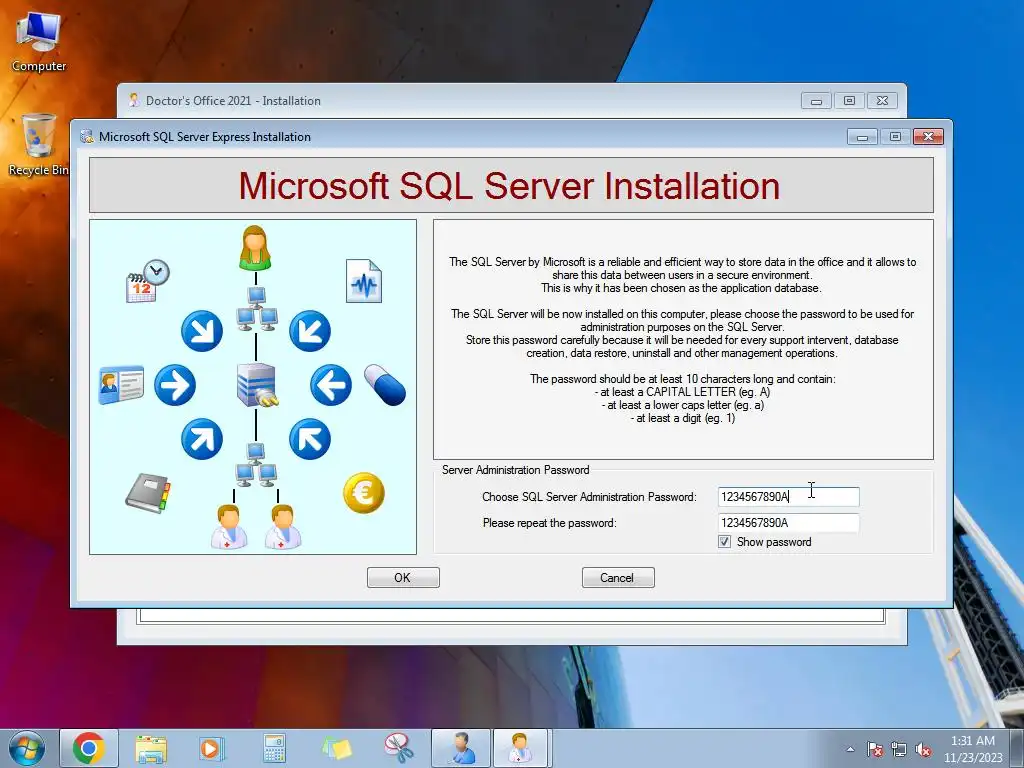The image size is (1024, 768).
Task: Click the lower network computers icon
Action: (x=256, y=465)
